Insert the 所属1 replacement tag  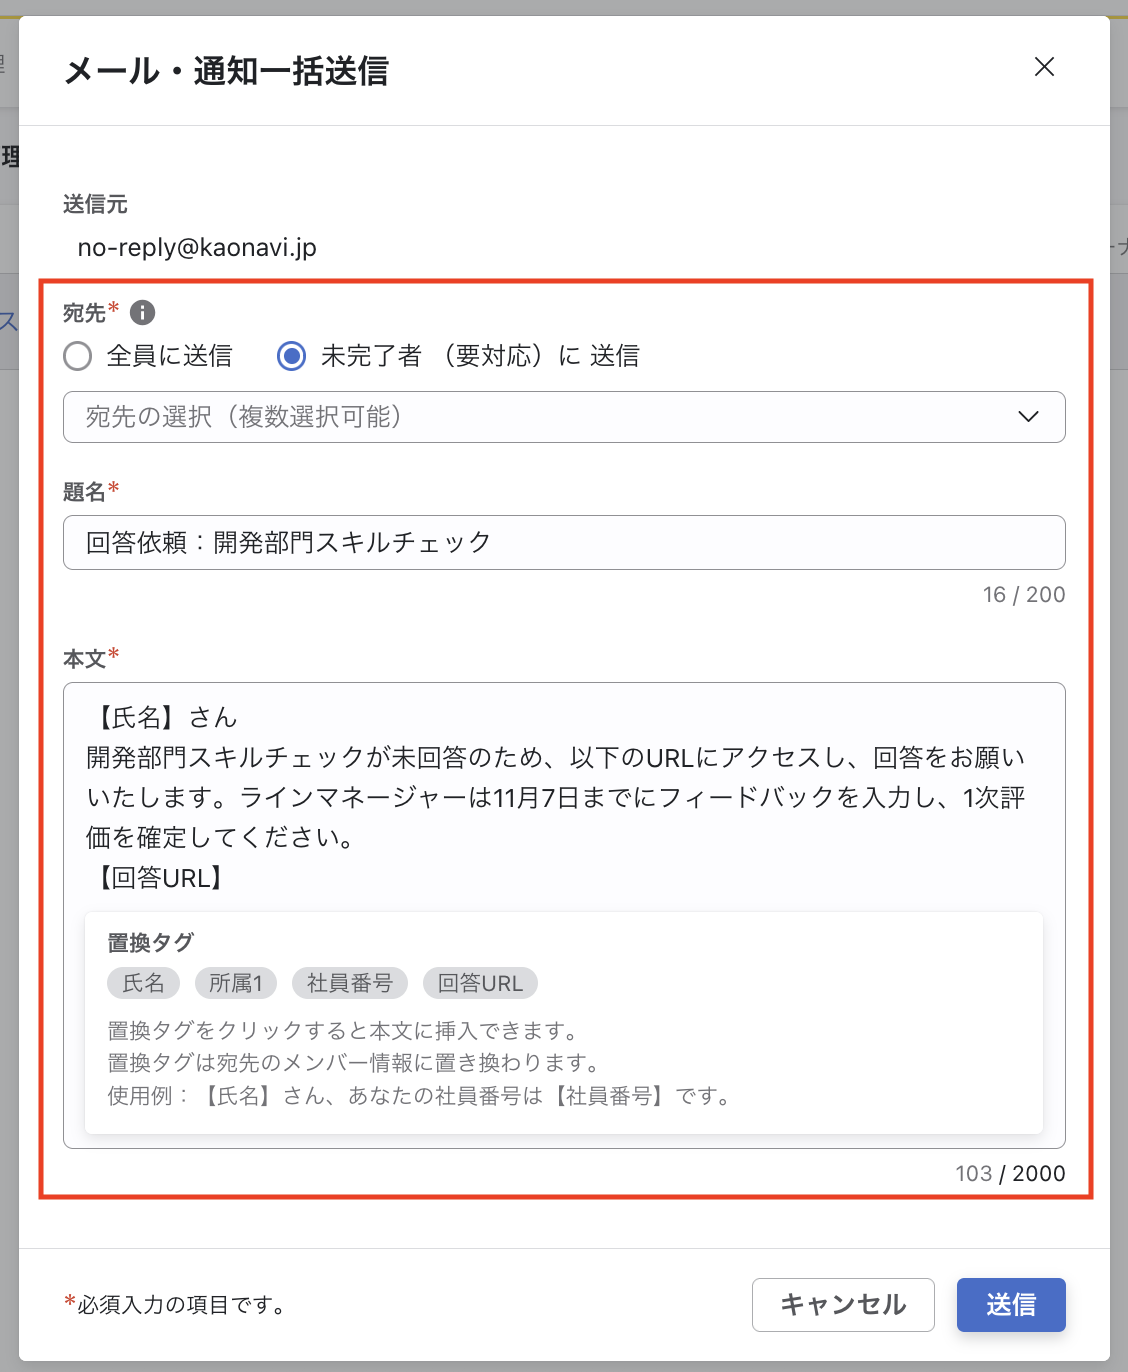click(x=236, y=983)
